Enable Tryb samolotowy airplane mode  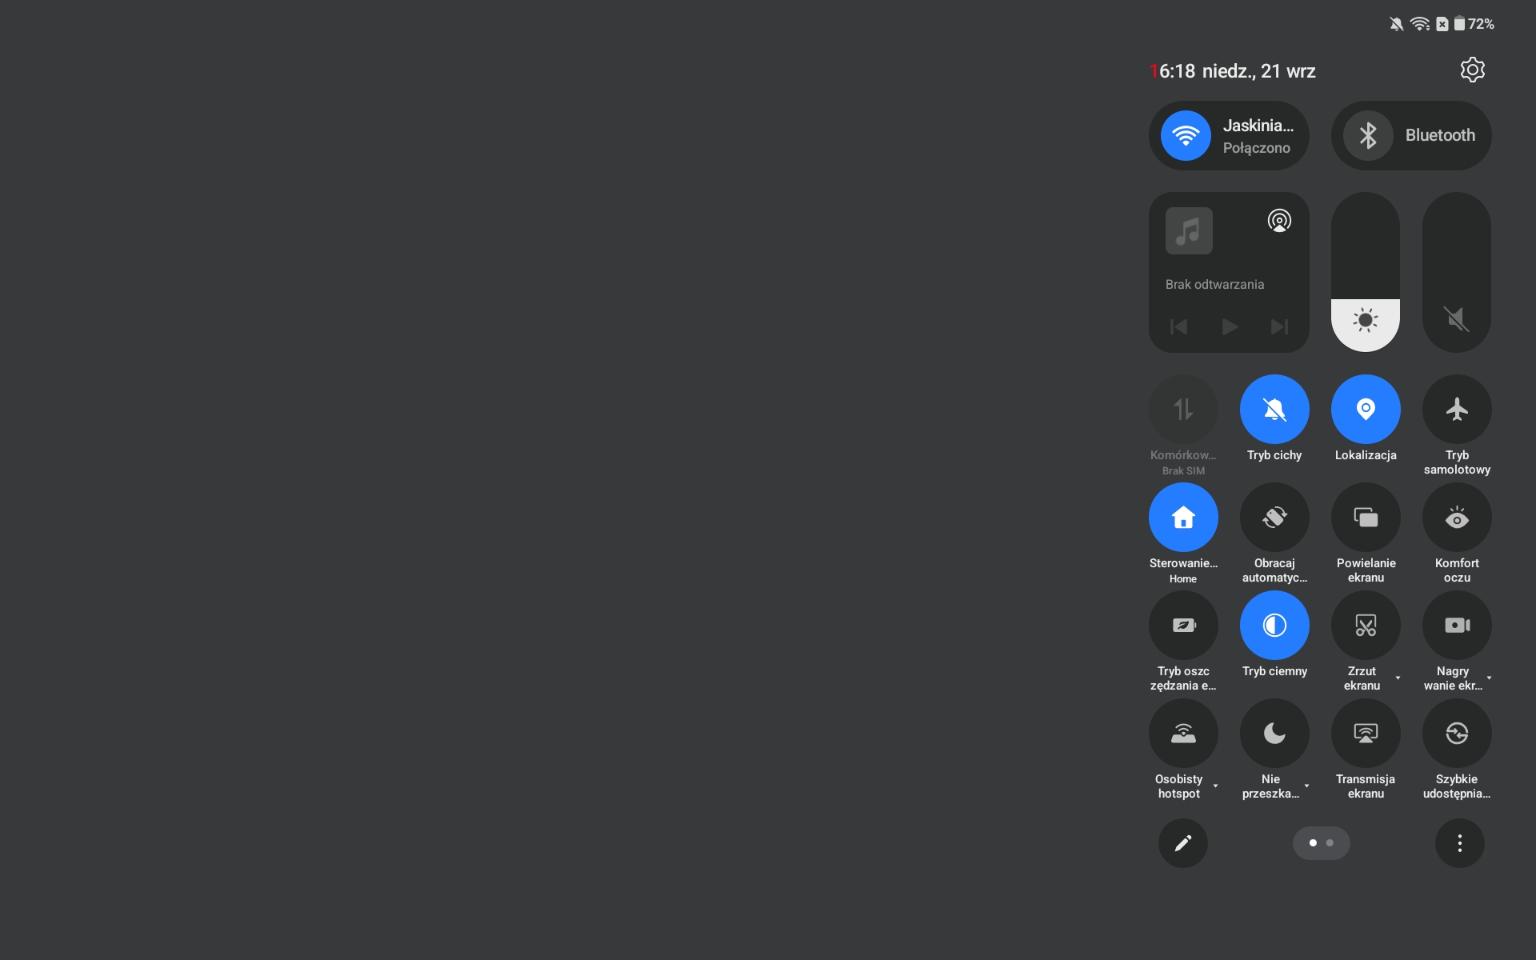1456,410
